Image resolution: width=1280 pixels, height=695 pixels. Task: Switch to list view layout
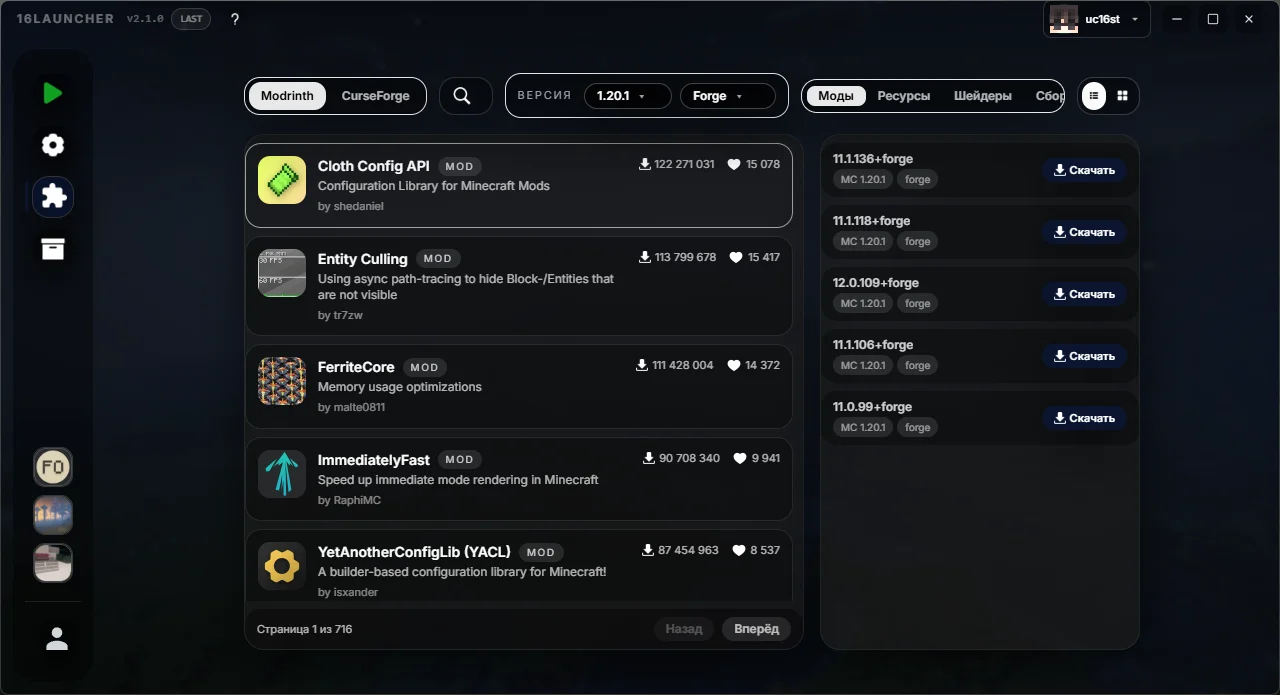(x=1095, y=96)
